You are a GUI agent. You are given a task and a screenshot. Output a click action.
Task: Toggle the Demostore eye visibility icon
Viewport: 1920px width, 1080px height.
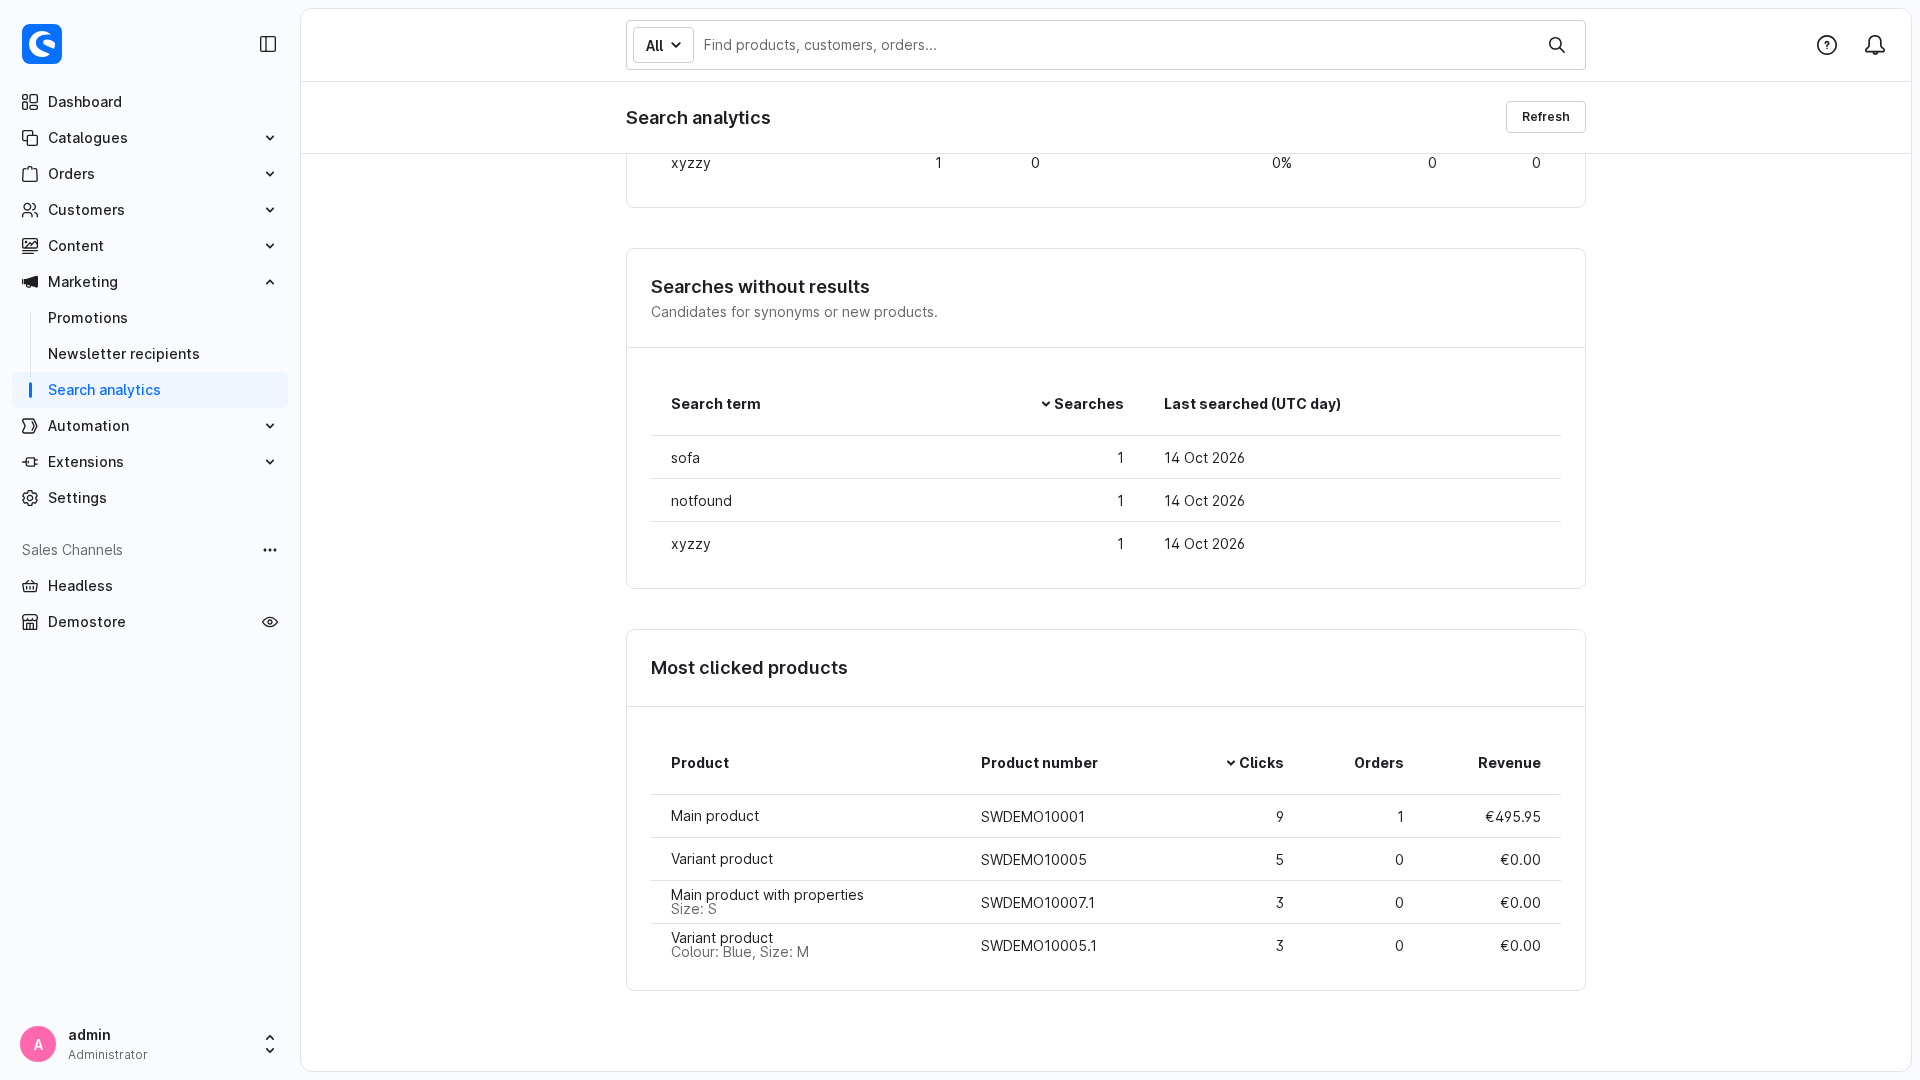(270, 622)
